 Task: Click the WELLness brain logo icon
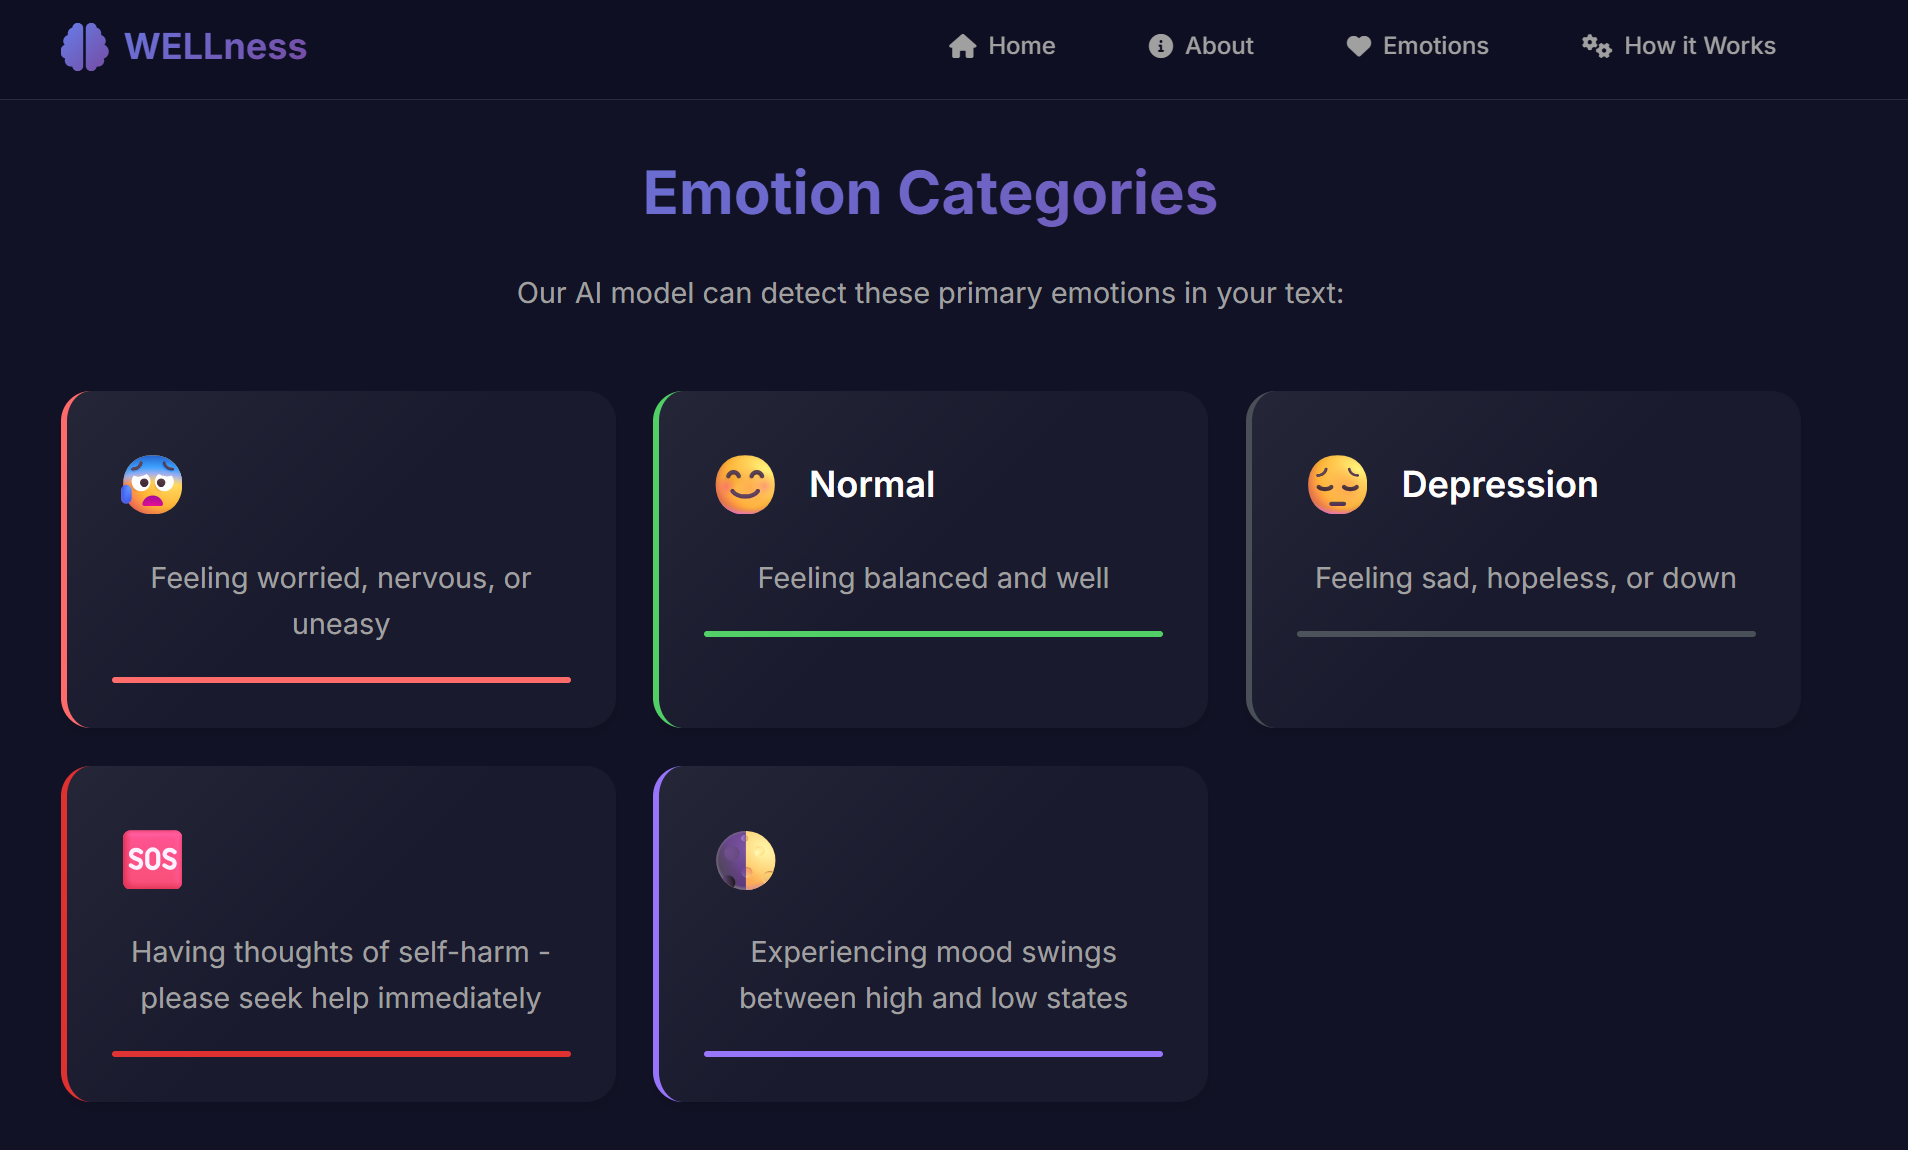(85, 46)
